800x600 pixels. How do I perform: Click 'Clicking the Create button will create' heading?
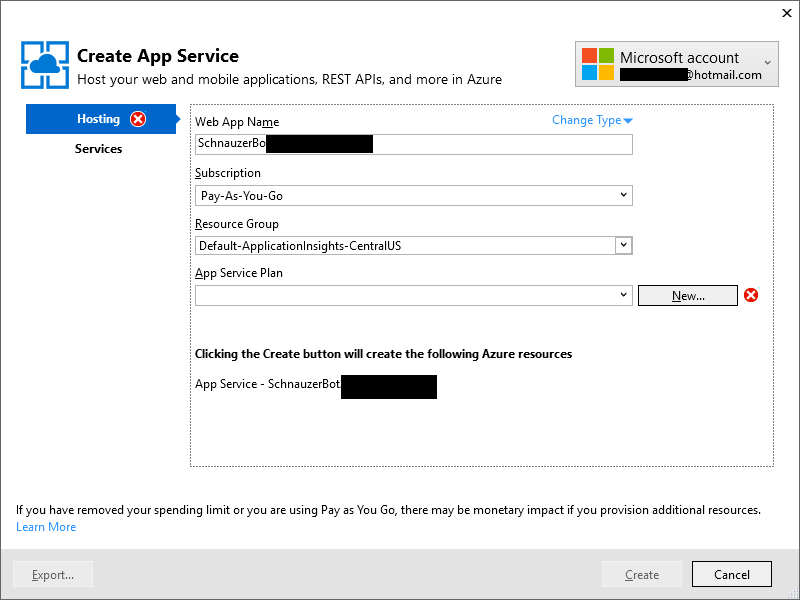coord(384,354)
